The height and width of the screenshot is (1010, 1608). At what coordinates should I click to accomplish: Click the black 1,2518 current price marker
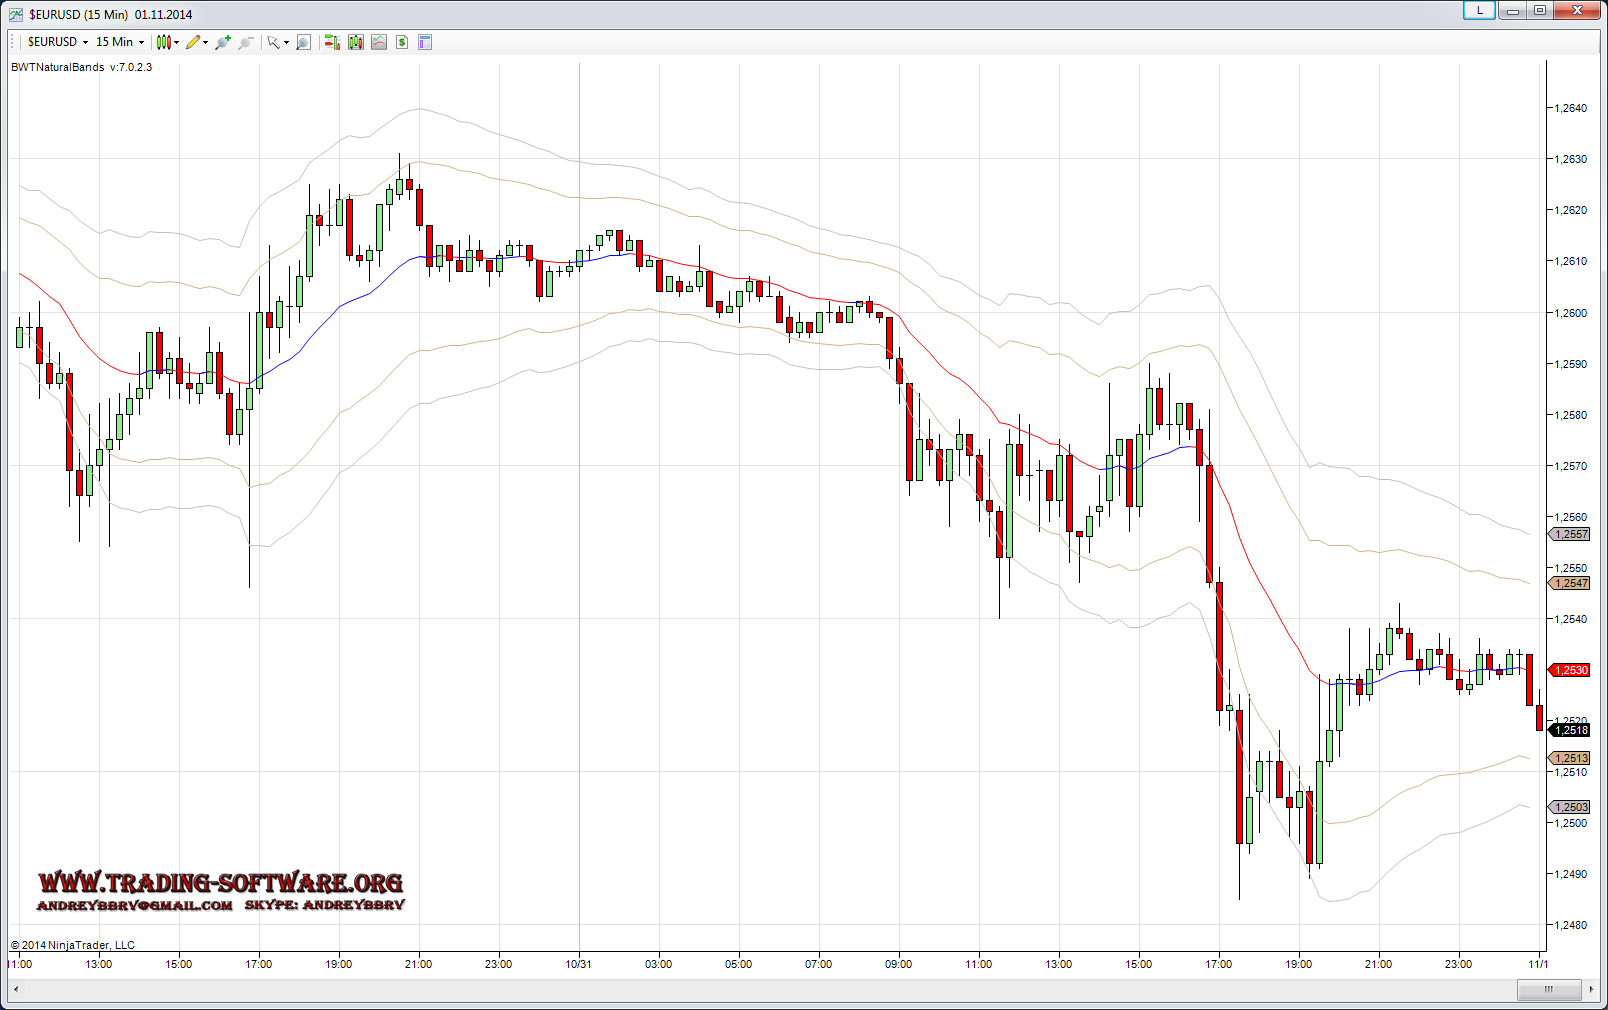pyautogui.click(x=1570, y=730)
